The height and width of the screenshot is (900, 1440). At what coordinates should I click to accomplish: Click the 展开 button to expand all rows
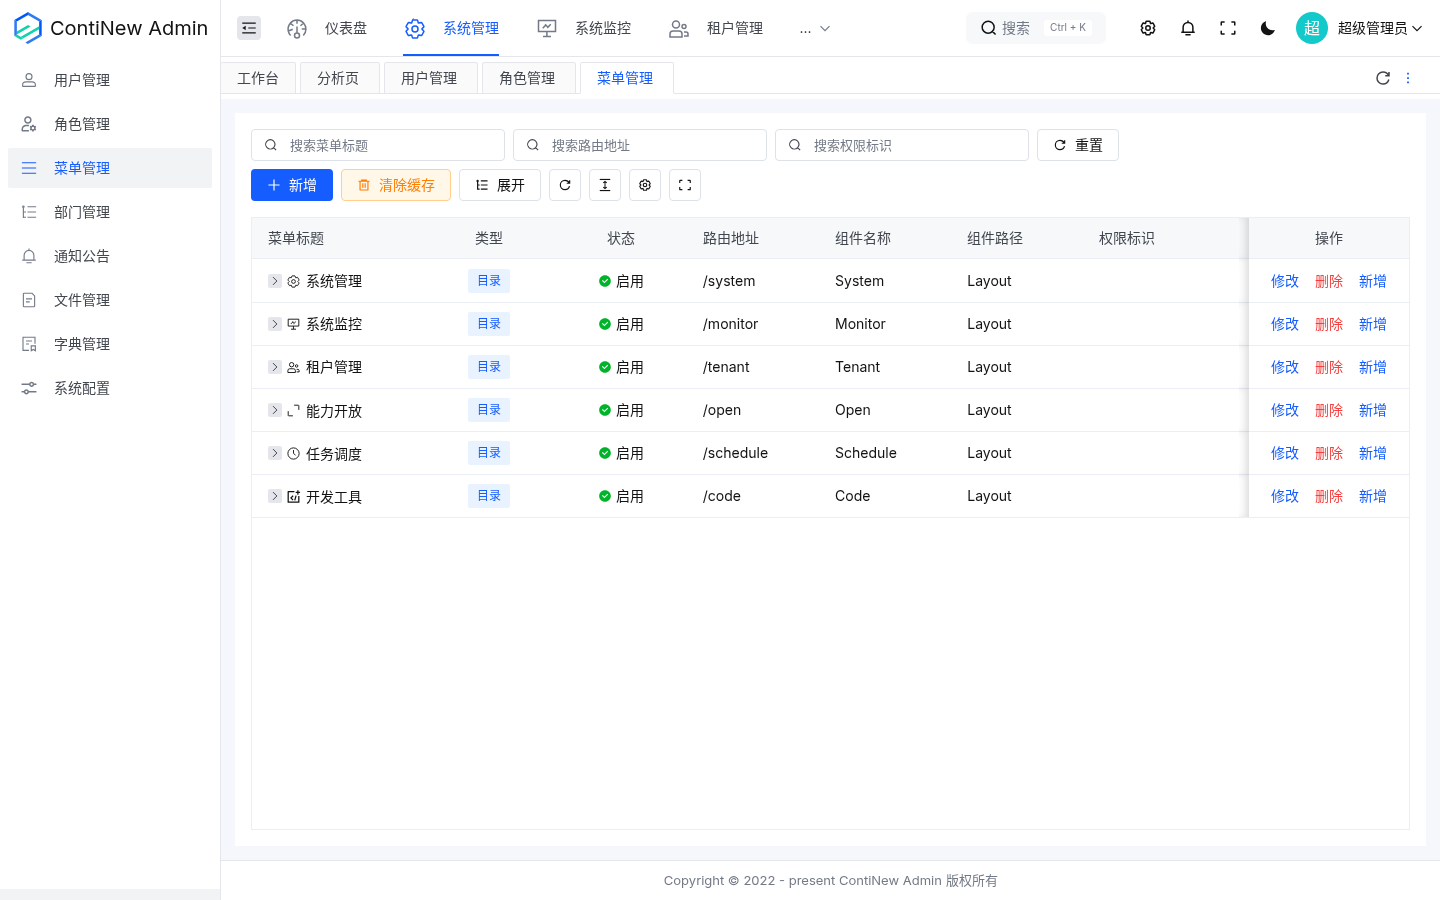point(500,185)
